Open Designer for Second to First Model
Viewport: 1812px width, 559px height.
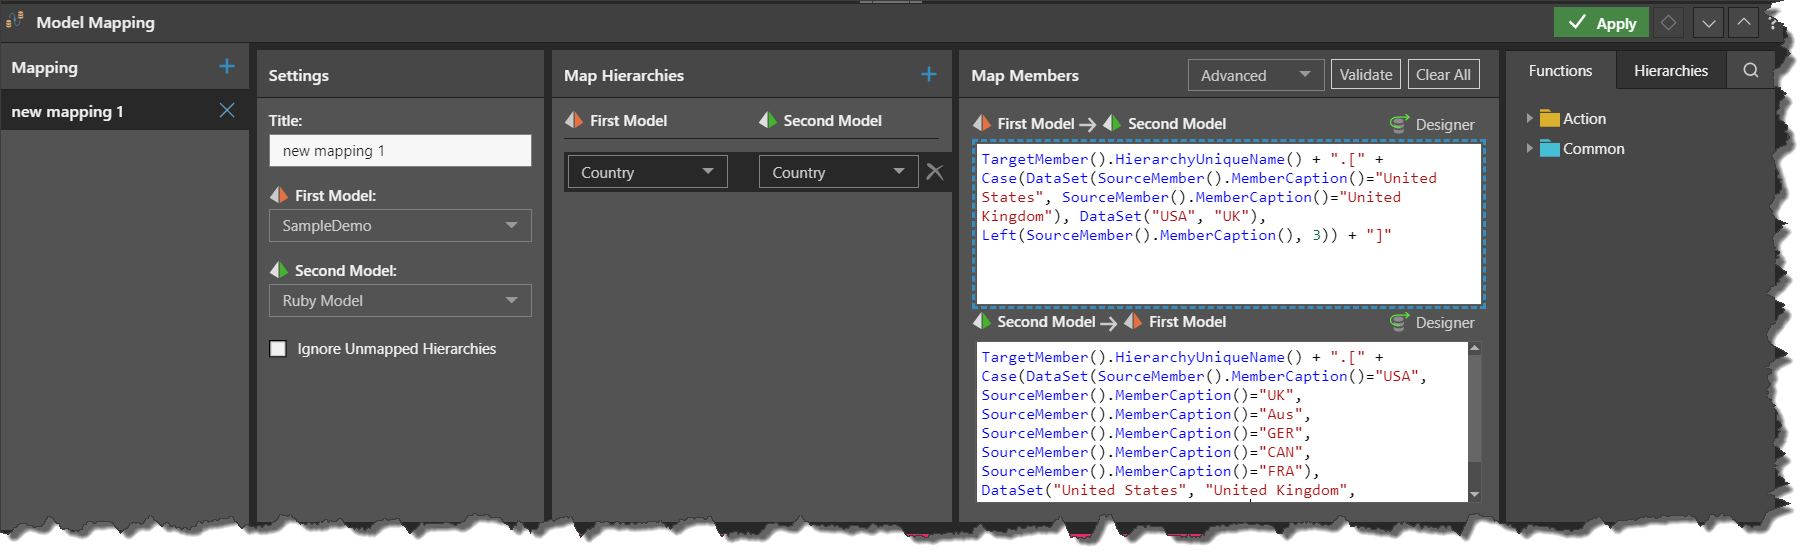point(1433,322)
